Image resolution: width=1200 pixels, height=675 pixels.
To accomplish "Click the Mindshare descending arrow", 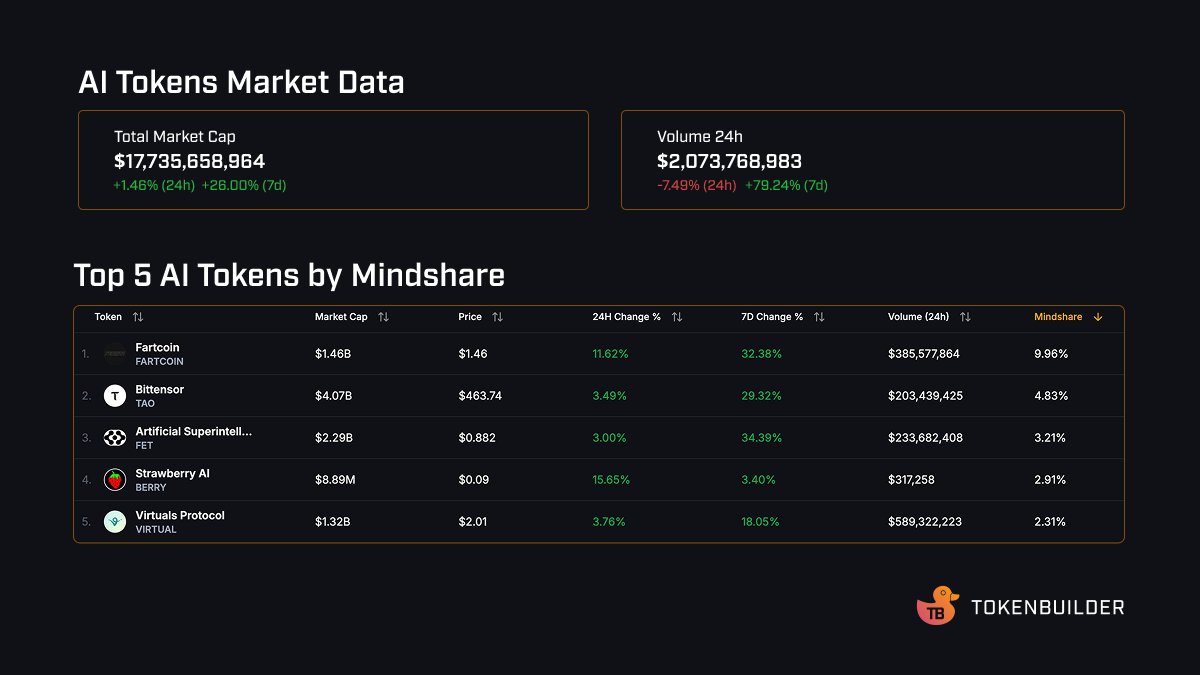I will (1098, 317).
